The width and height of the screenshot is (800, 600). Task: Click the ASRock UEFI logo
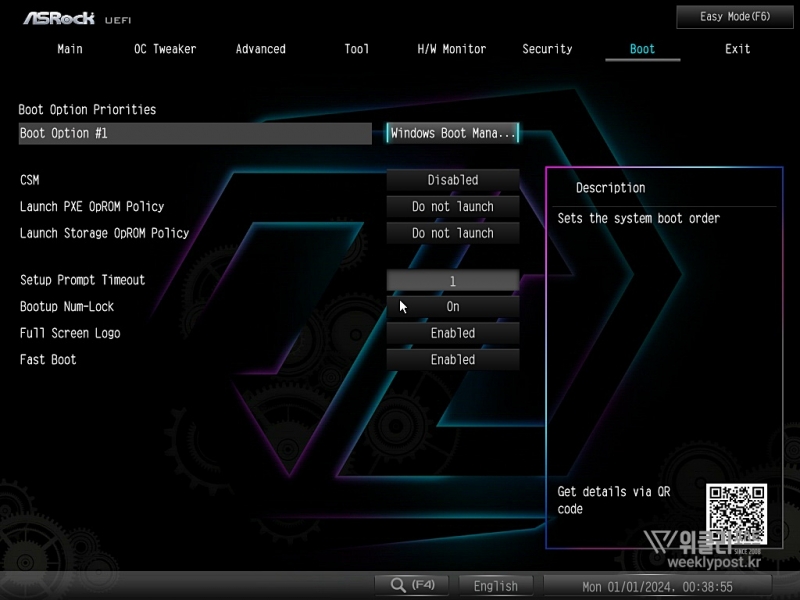(x=76, y=18)
